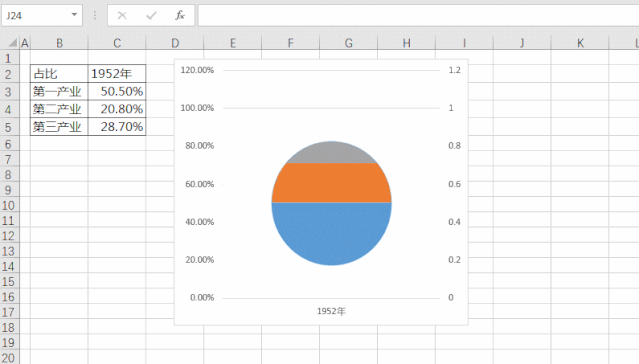
Task: Select column C header
Action: [117, 43]
